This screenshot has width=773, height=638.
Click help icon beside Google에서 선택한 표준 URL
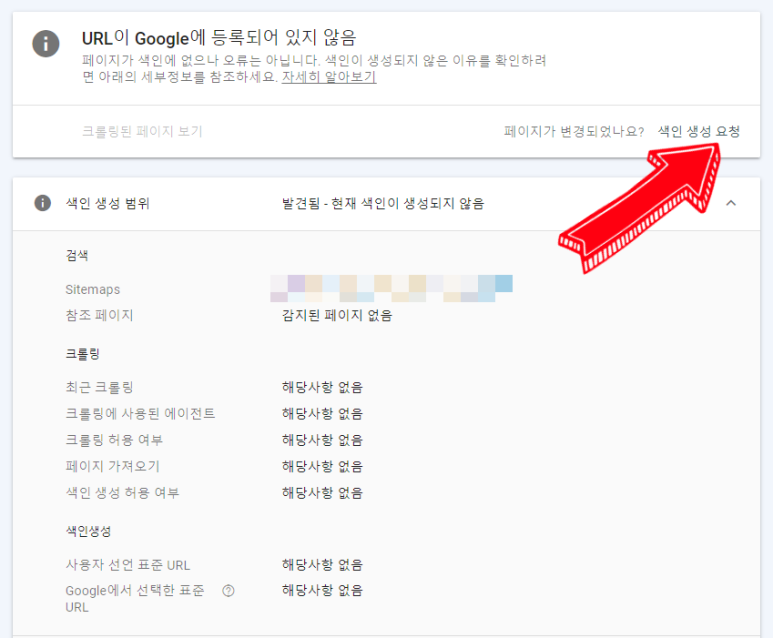tap(228, 590)
